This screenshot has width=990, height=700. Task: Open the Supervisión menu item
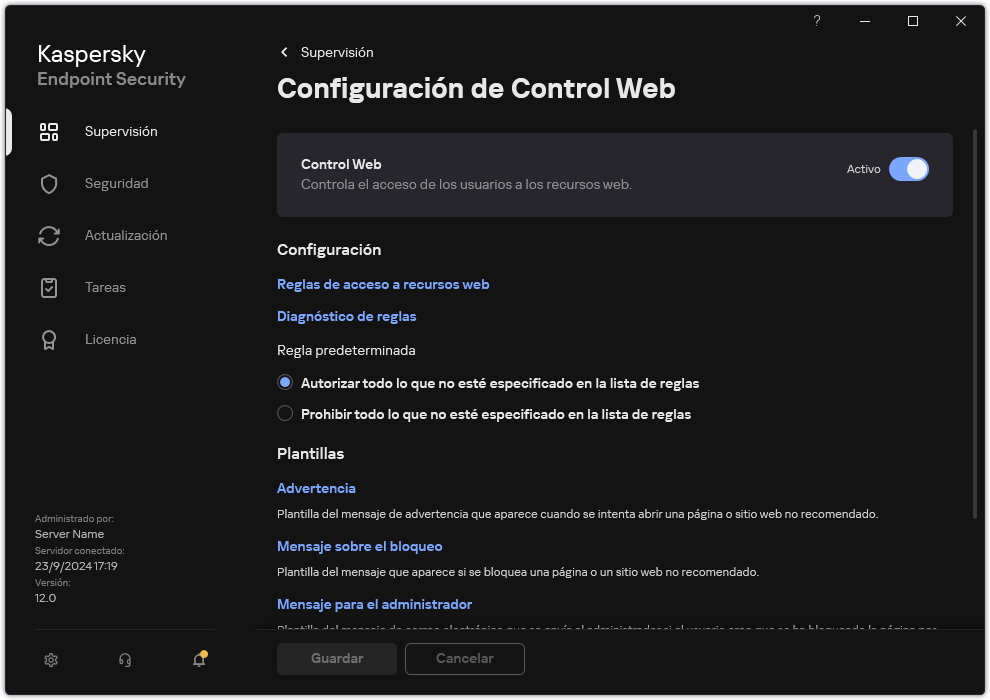(121, 131)
